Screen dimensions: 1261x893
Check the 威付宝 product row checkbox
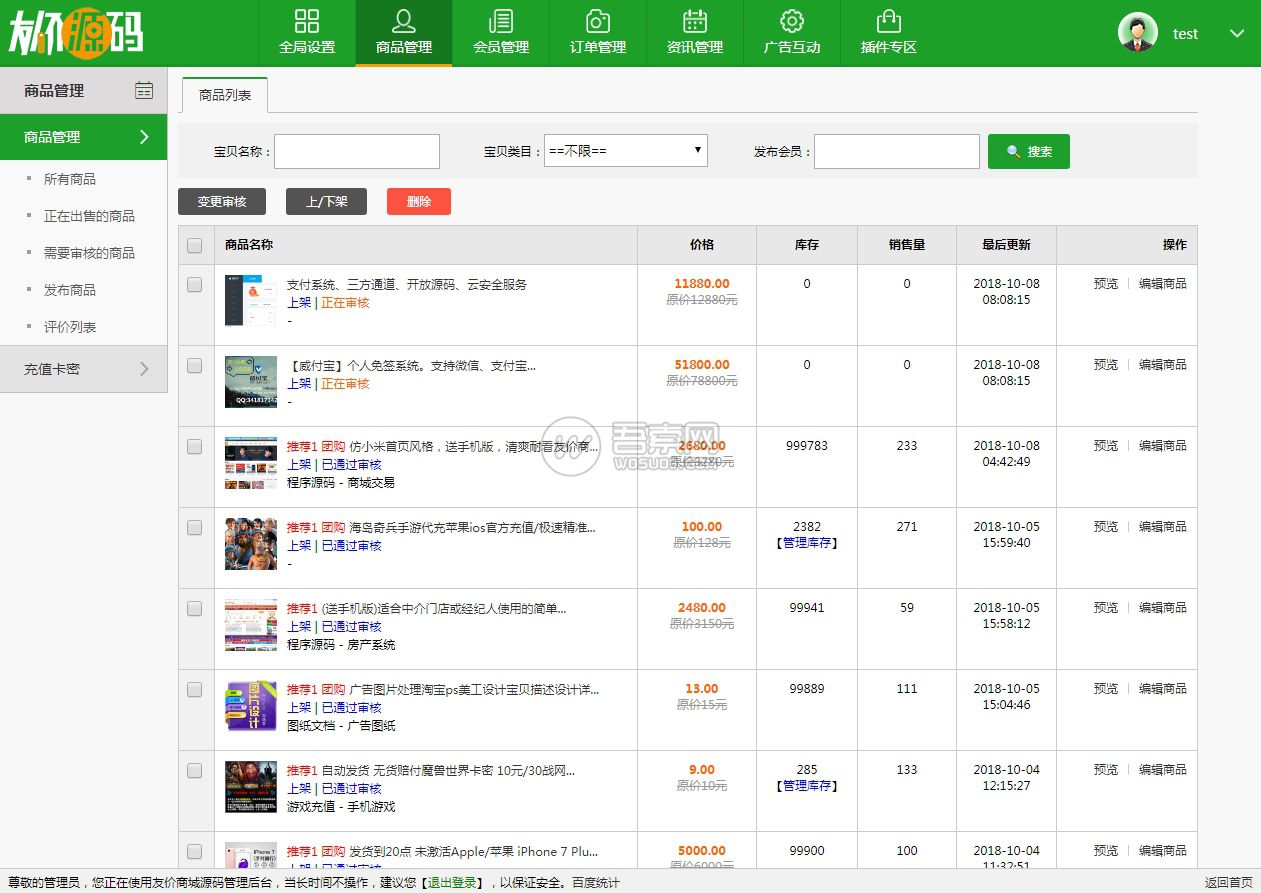click(194, 364)
